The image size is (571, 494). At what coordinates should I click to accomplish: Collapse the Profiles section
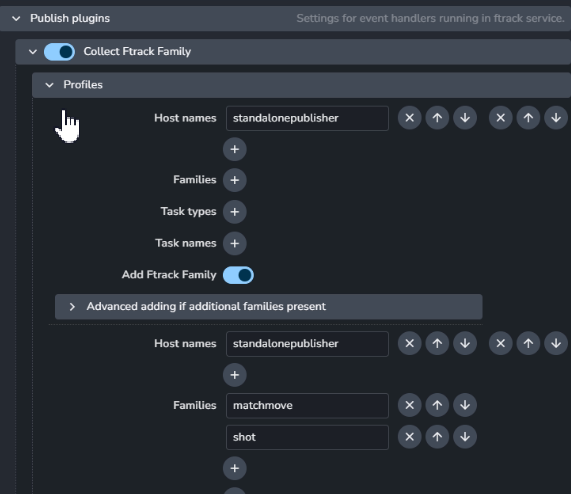49,85
